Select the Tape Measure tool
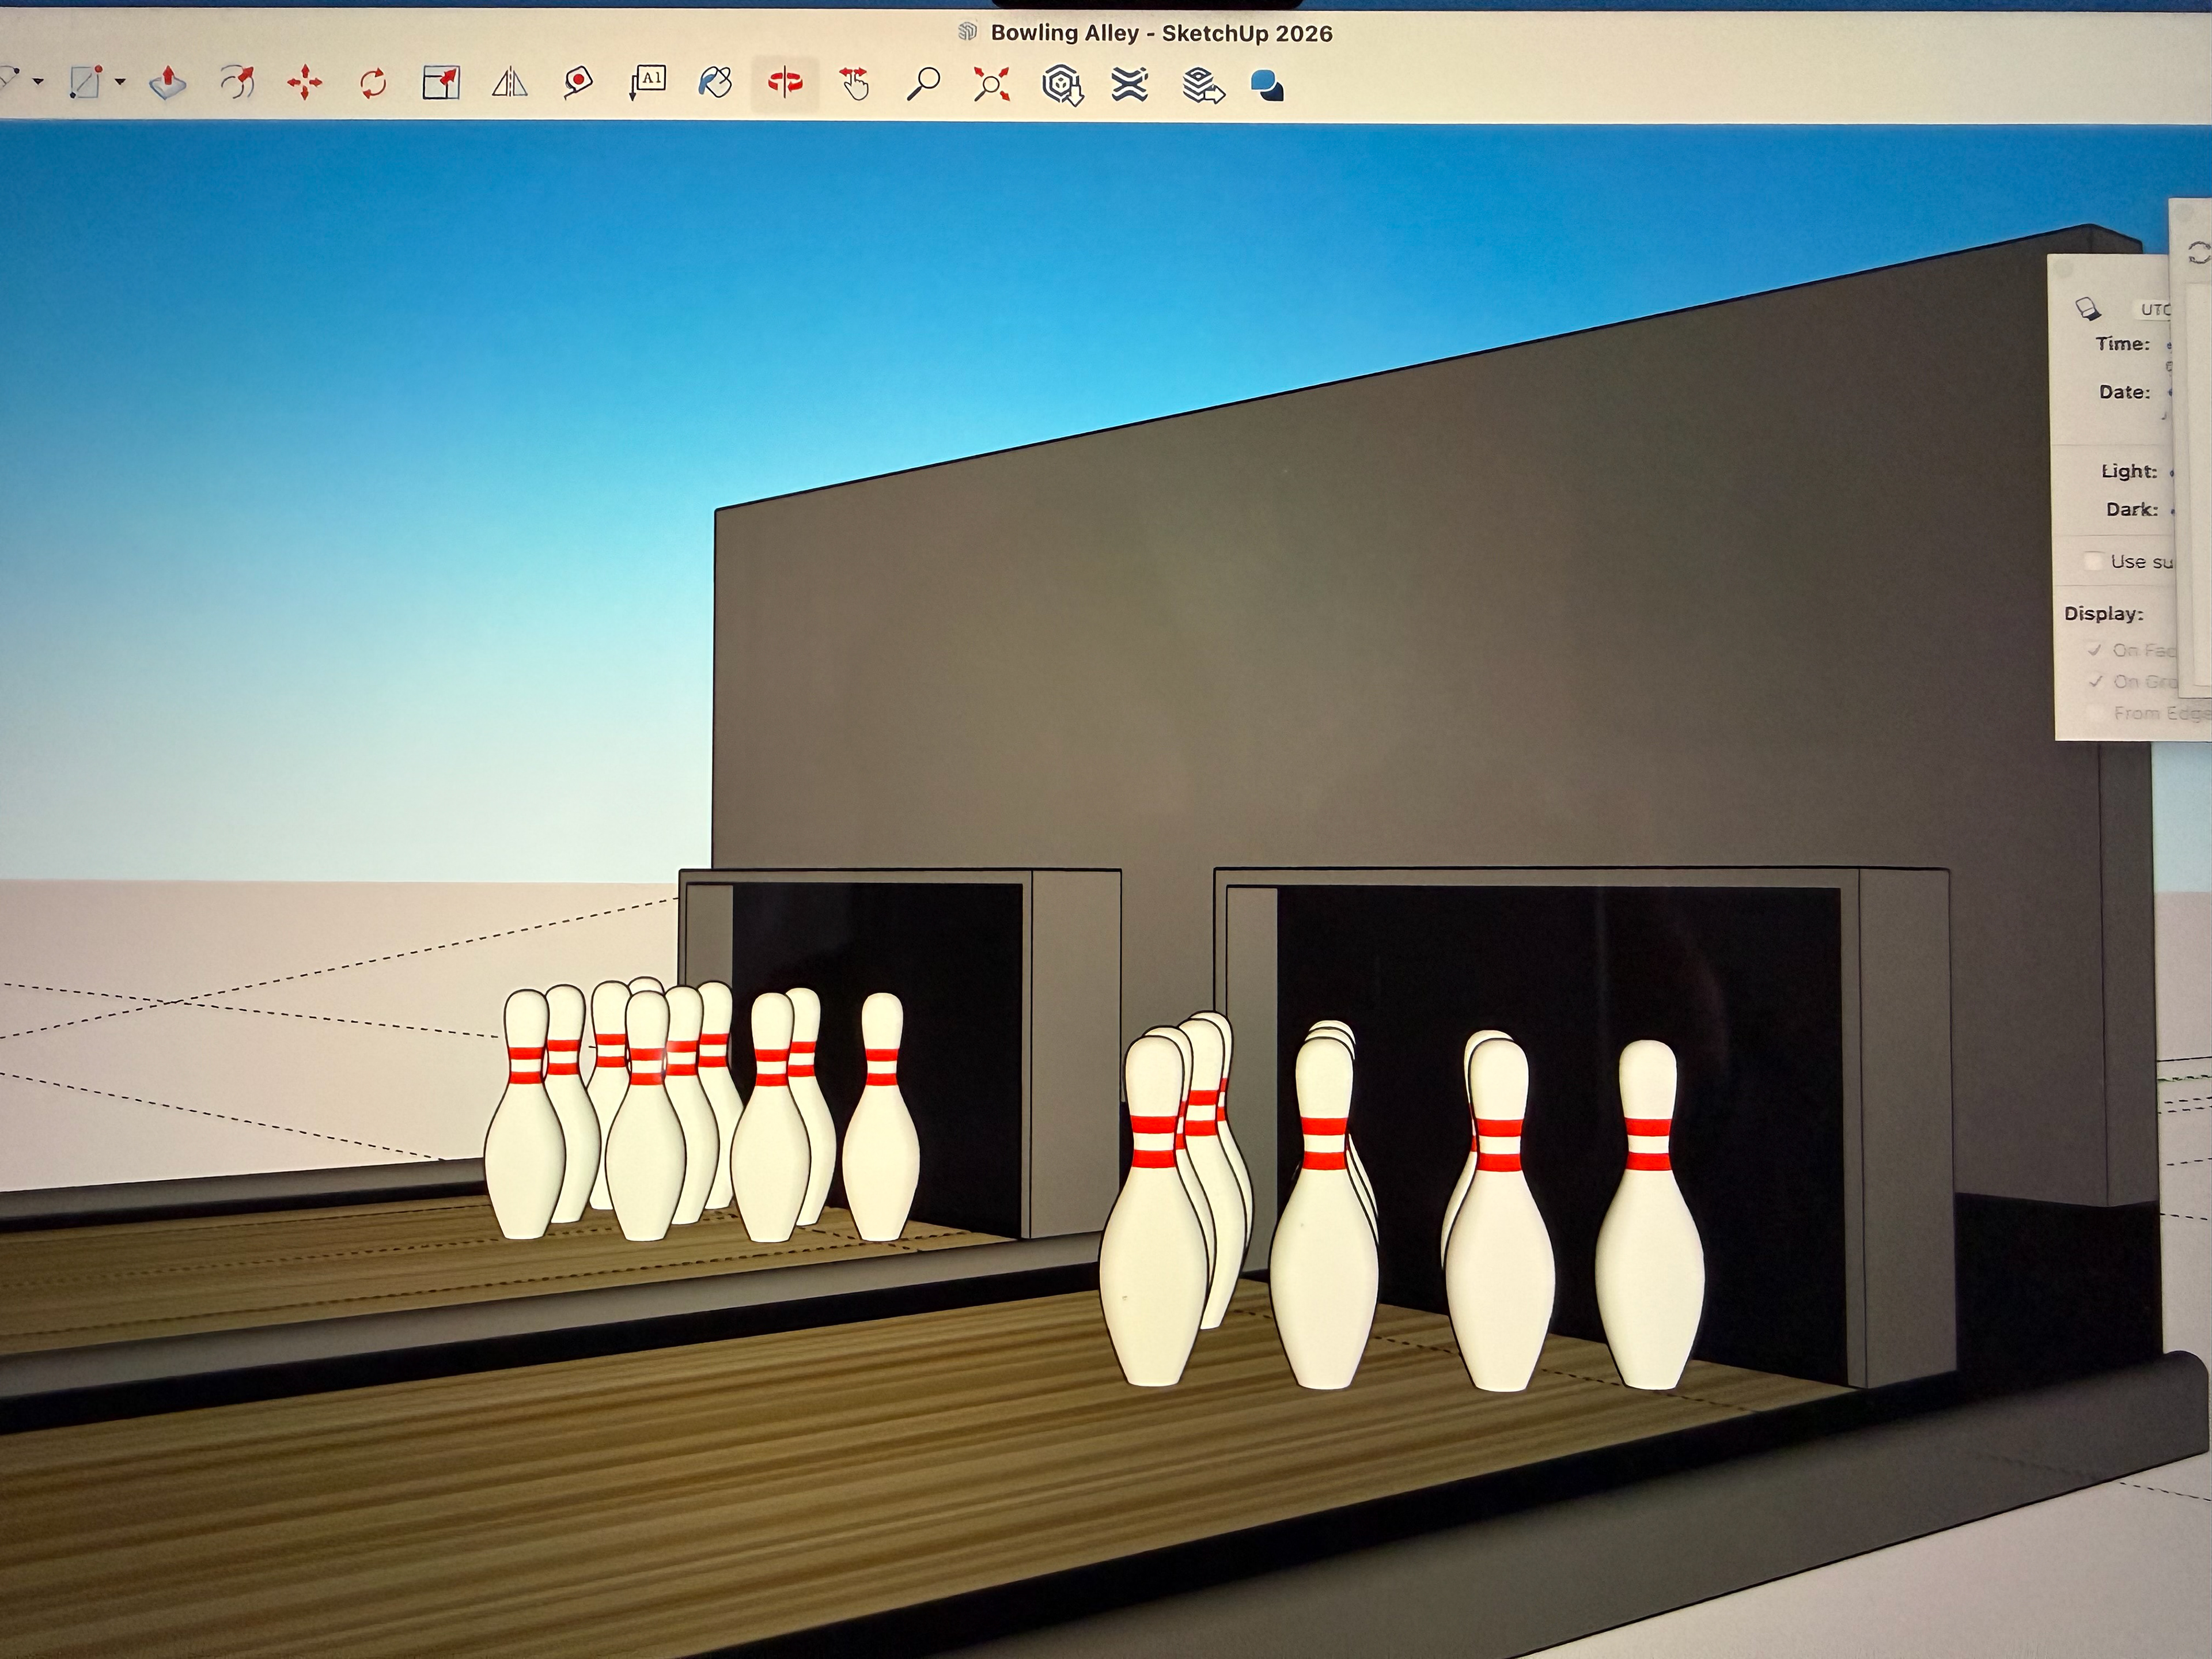 578,83
